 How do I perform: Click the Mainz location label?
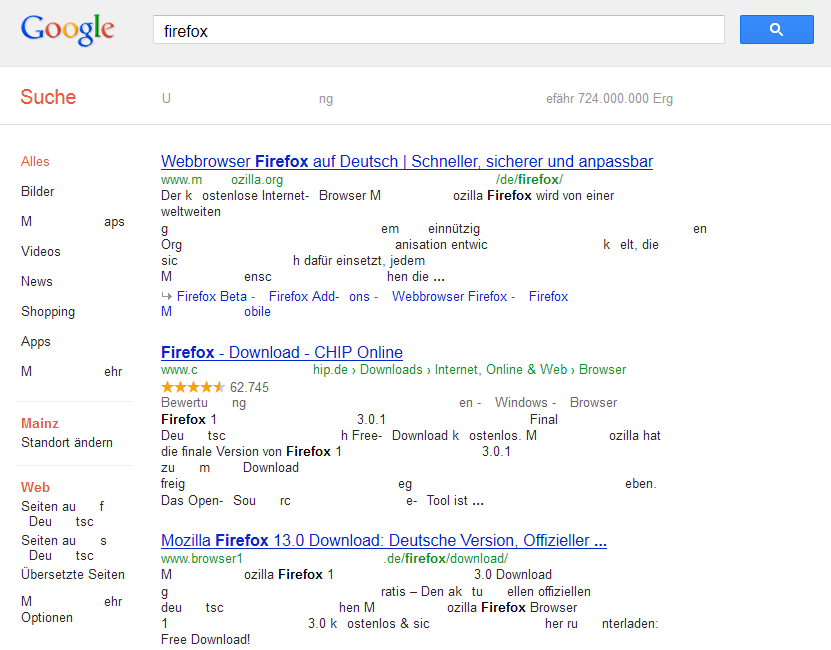click(x=40, y=423)
